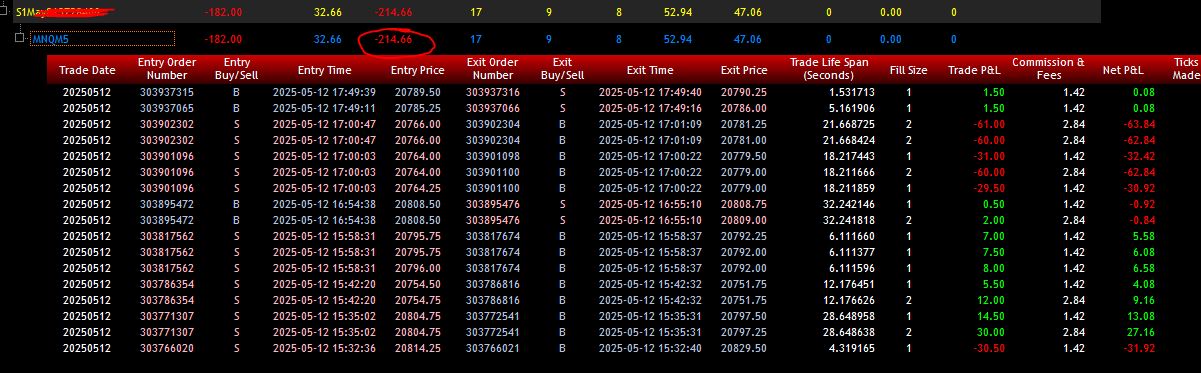Click the Entry Buy/Sell column header
This screenshot has width=1201, height=373.
(236, 69)
